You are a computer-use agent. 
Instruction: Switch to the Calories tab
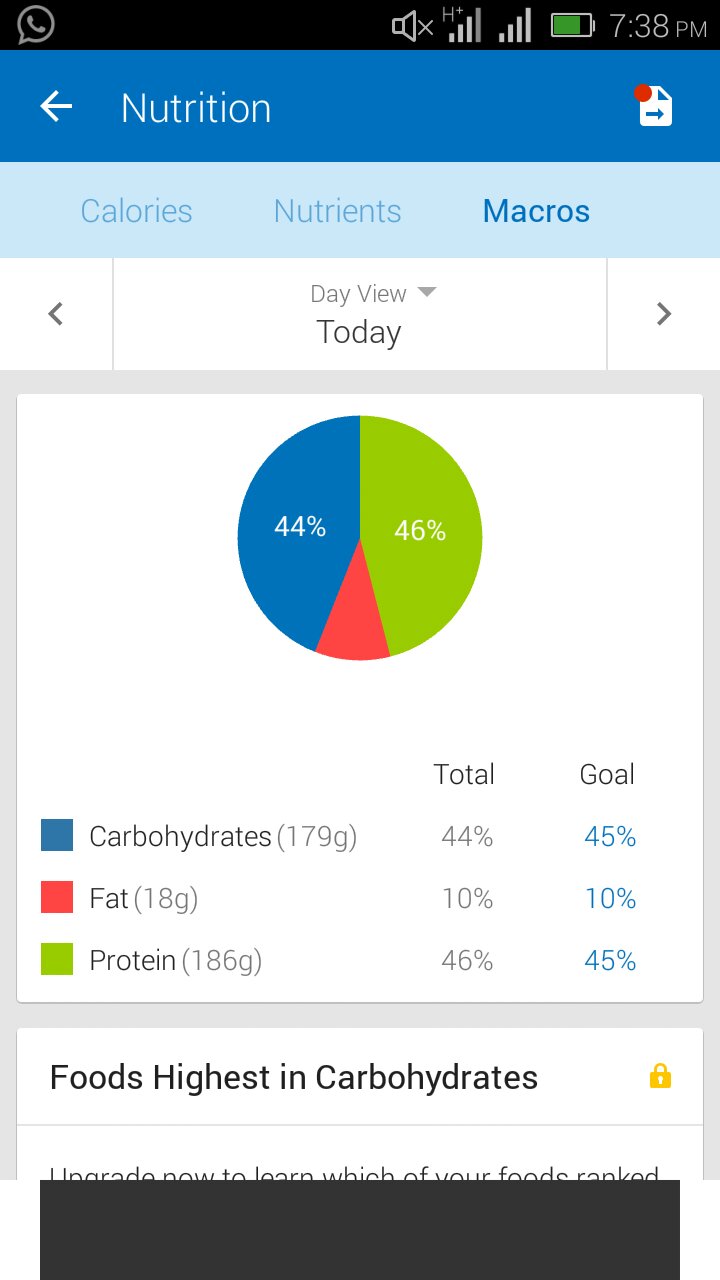tap(136, 211)
